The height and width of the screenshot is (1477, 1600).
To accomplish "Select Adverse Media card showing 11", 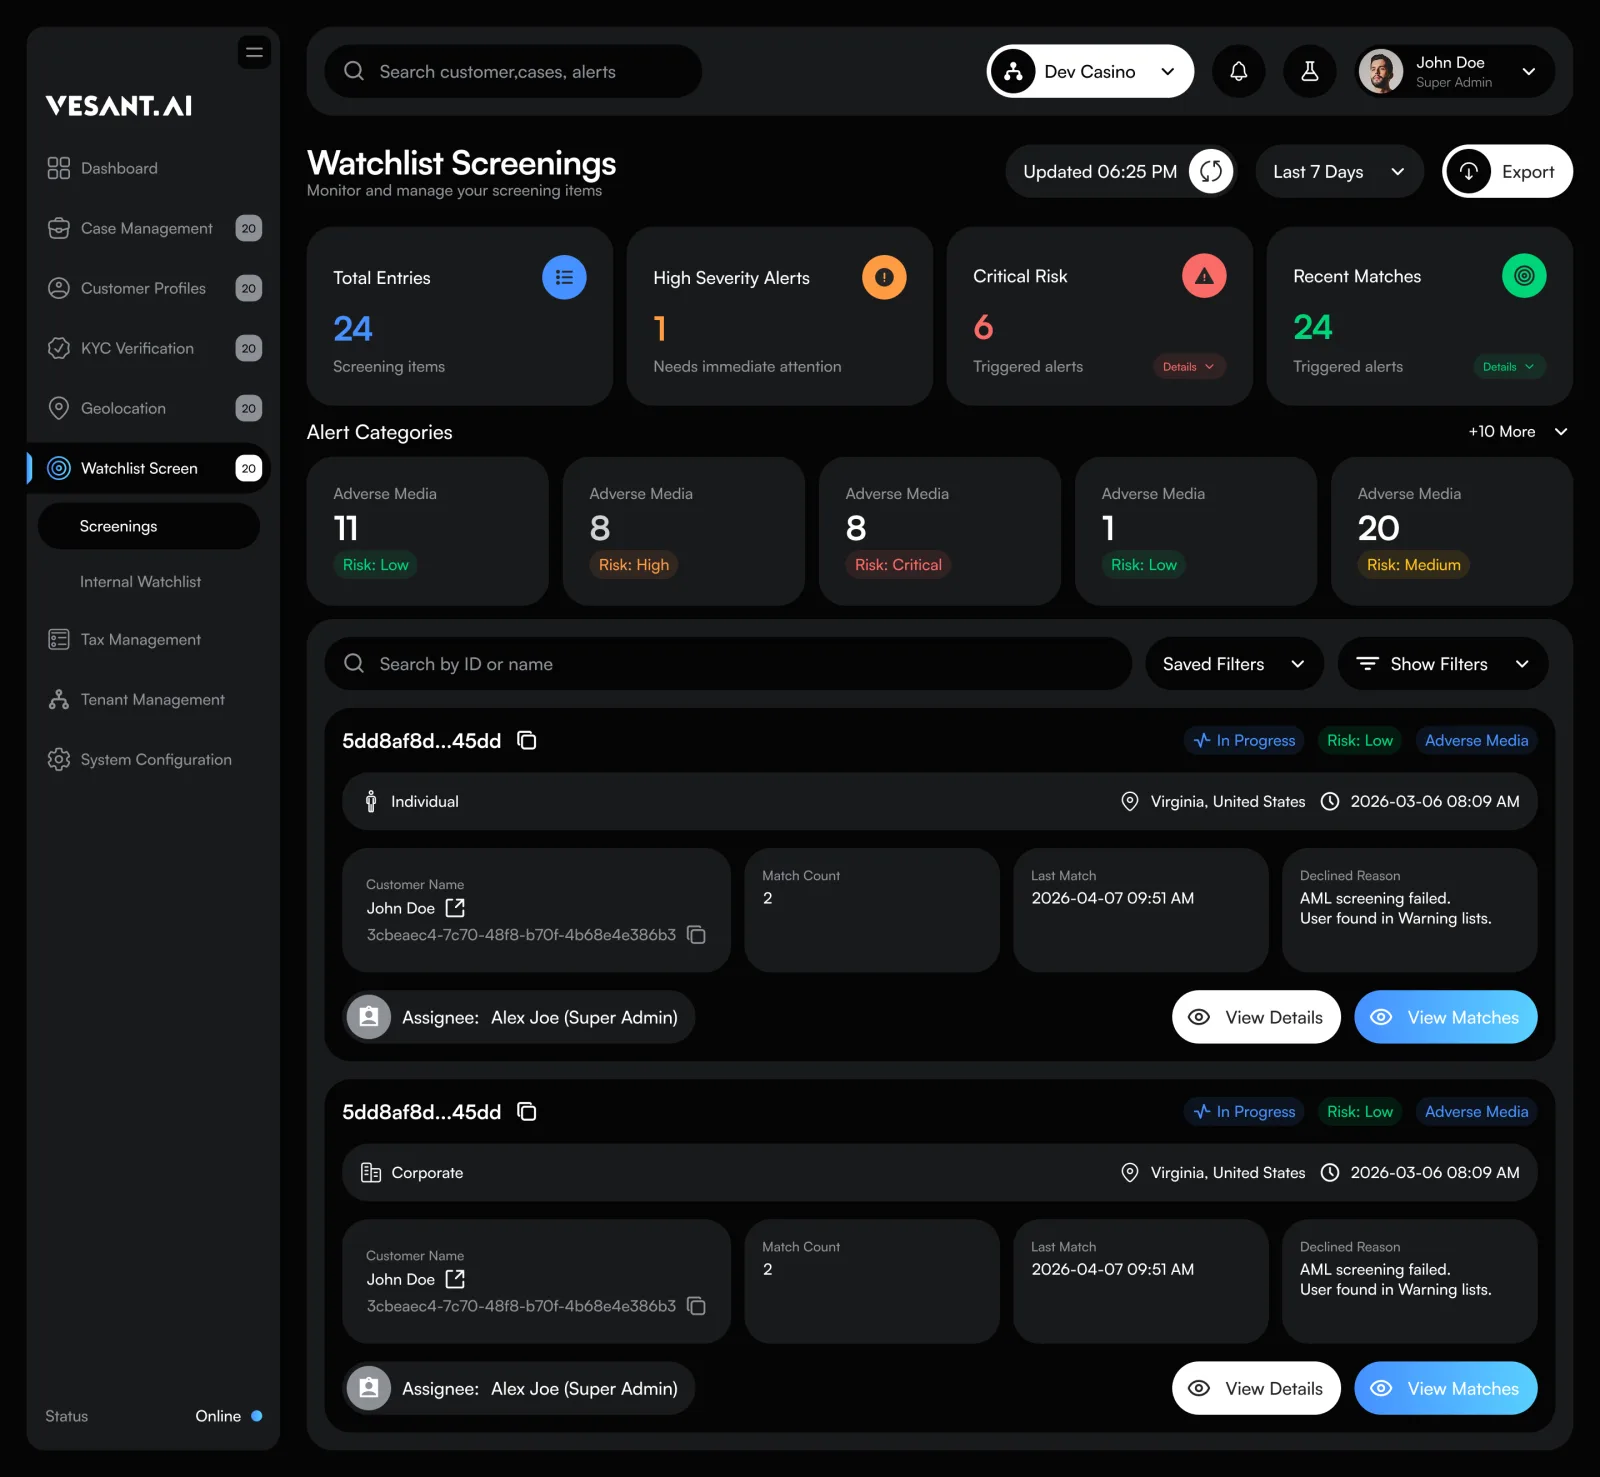I will coord(428,530).
